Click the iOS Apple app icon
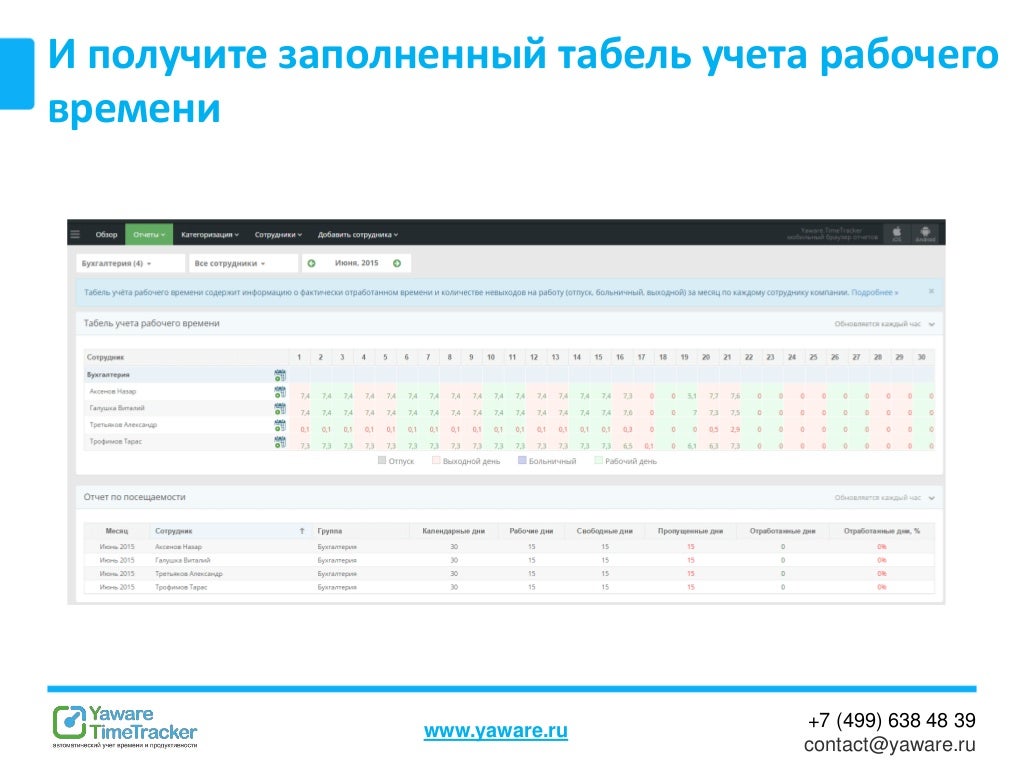 [x=897, y=234]
